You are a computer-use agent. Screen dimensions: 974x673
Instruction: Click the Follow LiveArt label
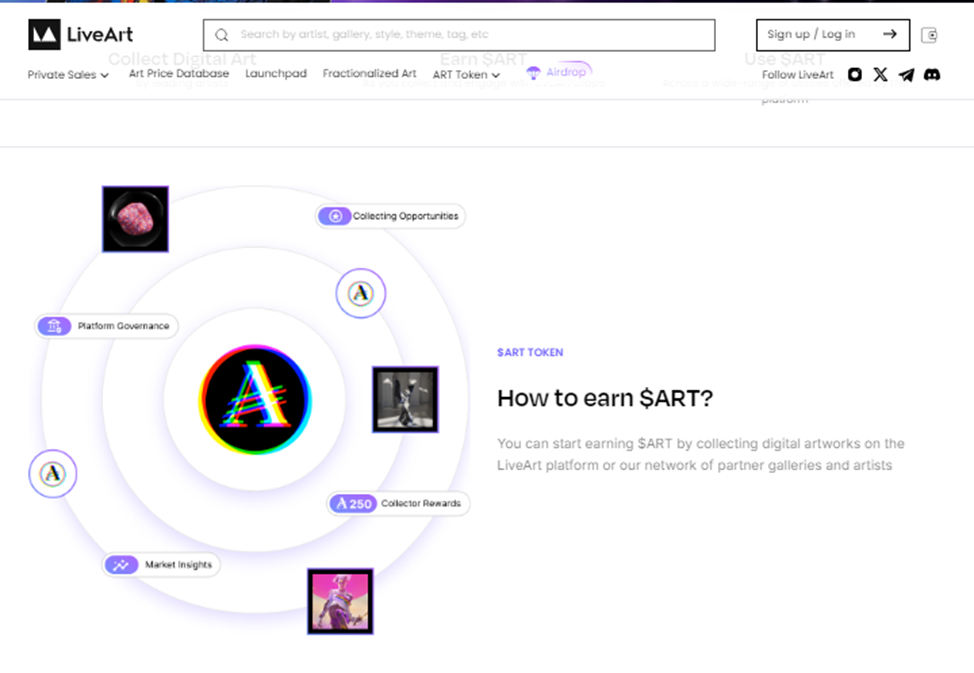[798, 75]
